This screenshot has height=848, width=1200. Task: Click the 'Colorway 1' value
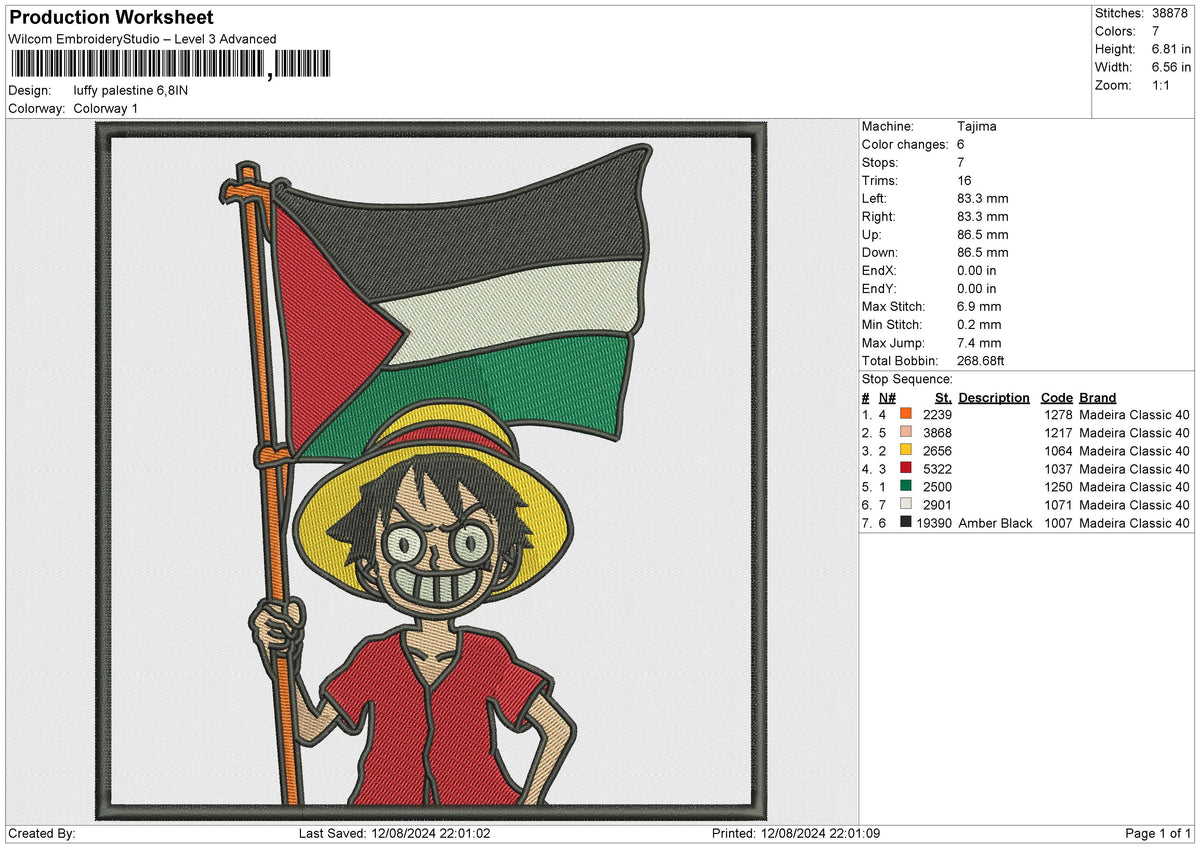(106, 108)
